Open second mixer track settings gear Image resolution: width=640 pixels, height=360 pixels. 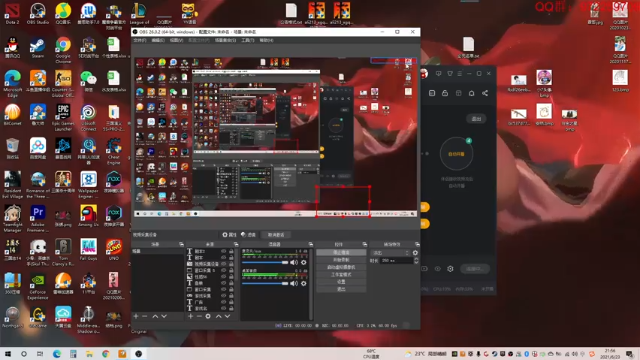(x=304, y=283)
